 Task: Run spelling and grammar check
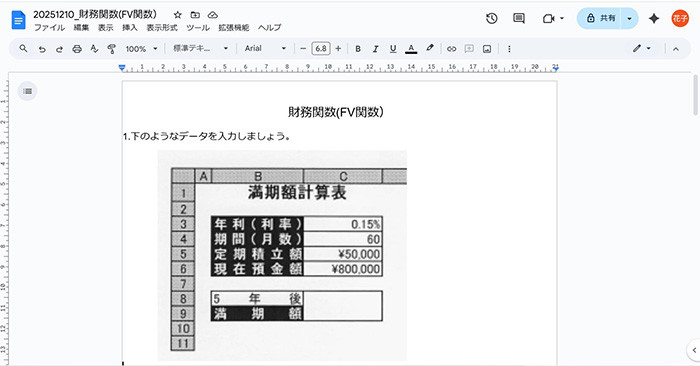[94, 49]
